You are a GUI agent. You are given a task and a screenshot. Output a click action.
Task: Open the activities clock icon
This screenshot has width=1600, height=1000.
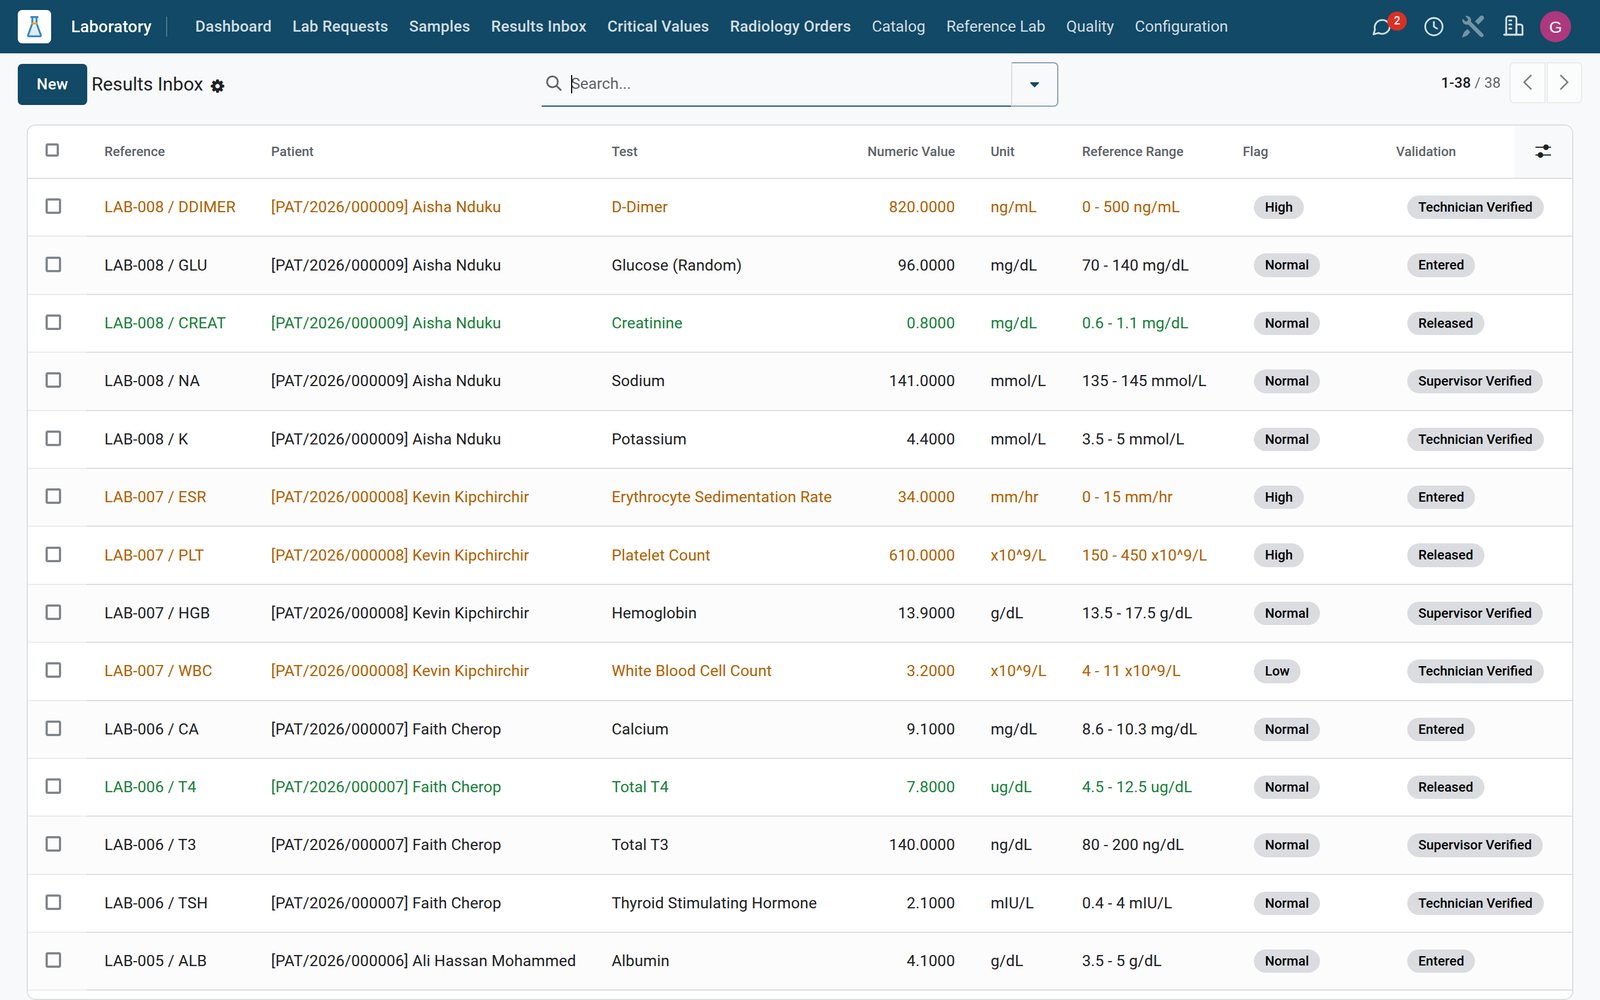pos(1433,26)
